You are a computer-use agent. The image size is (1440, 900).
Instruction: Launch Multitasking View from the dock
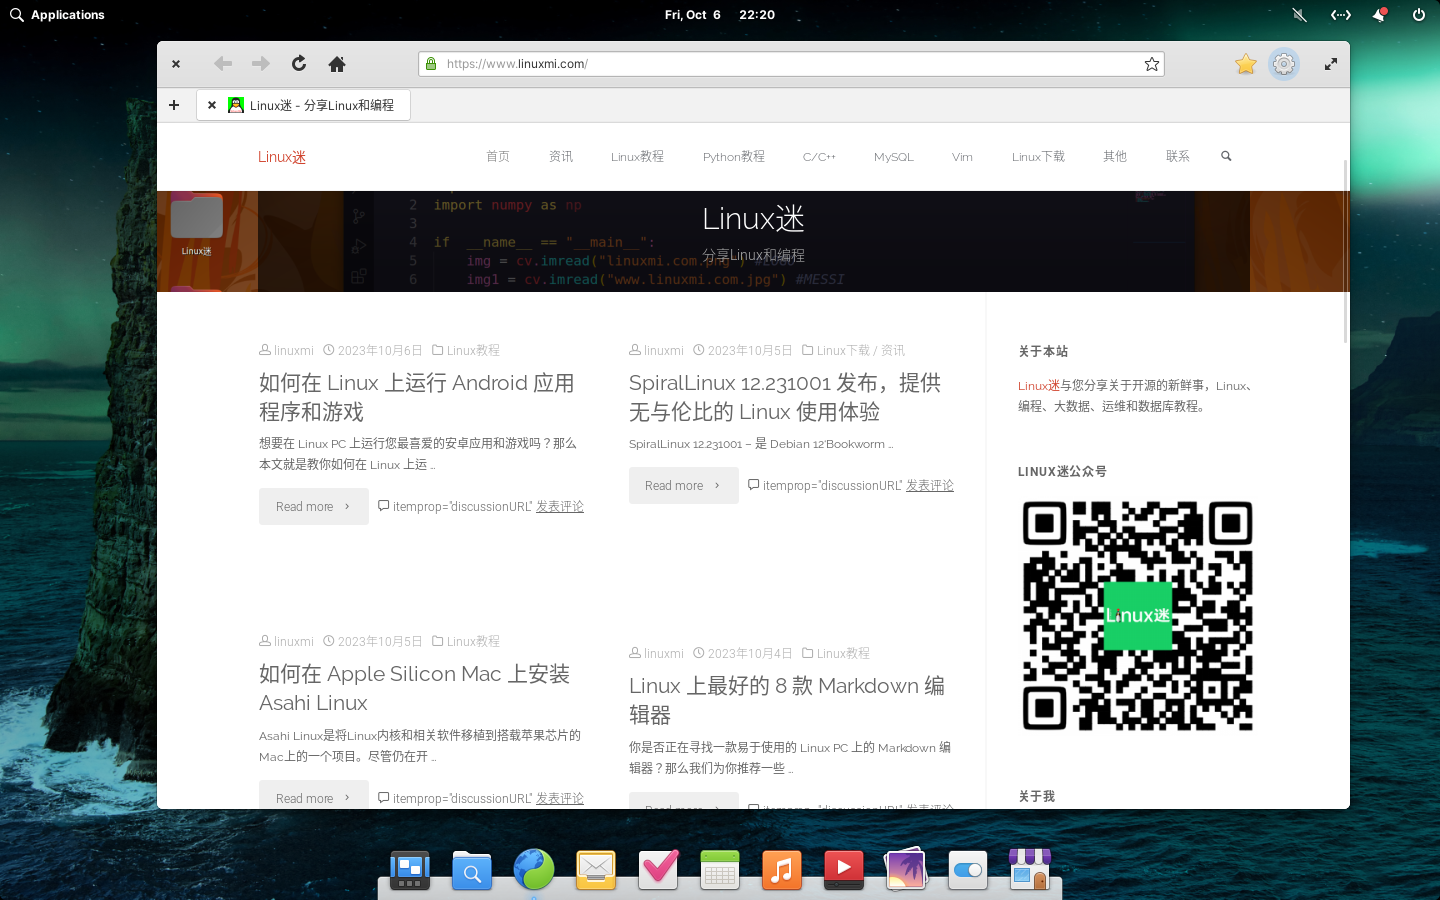[410, 870]
